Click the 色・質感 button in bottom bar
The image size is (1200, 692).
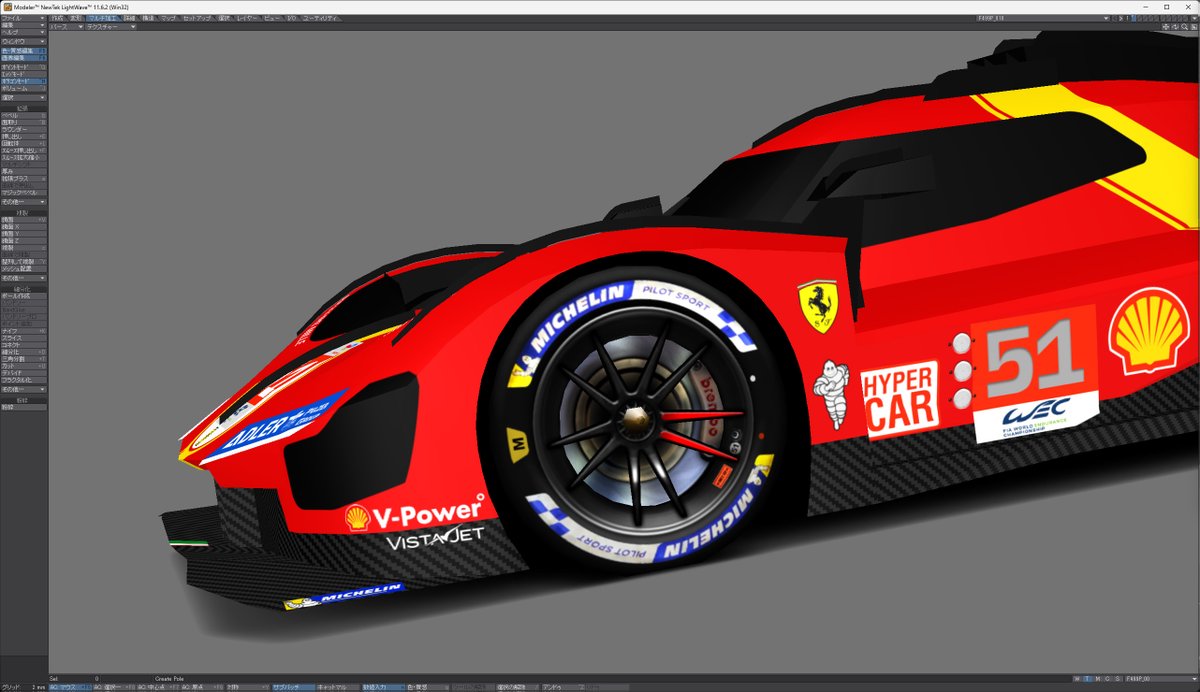pos(427,687)
